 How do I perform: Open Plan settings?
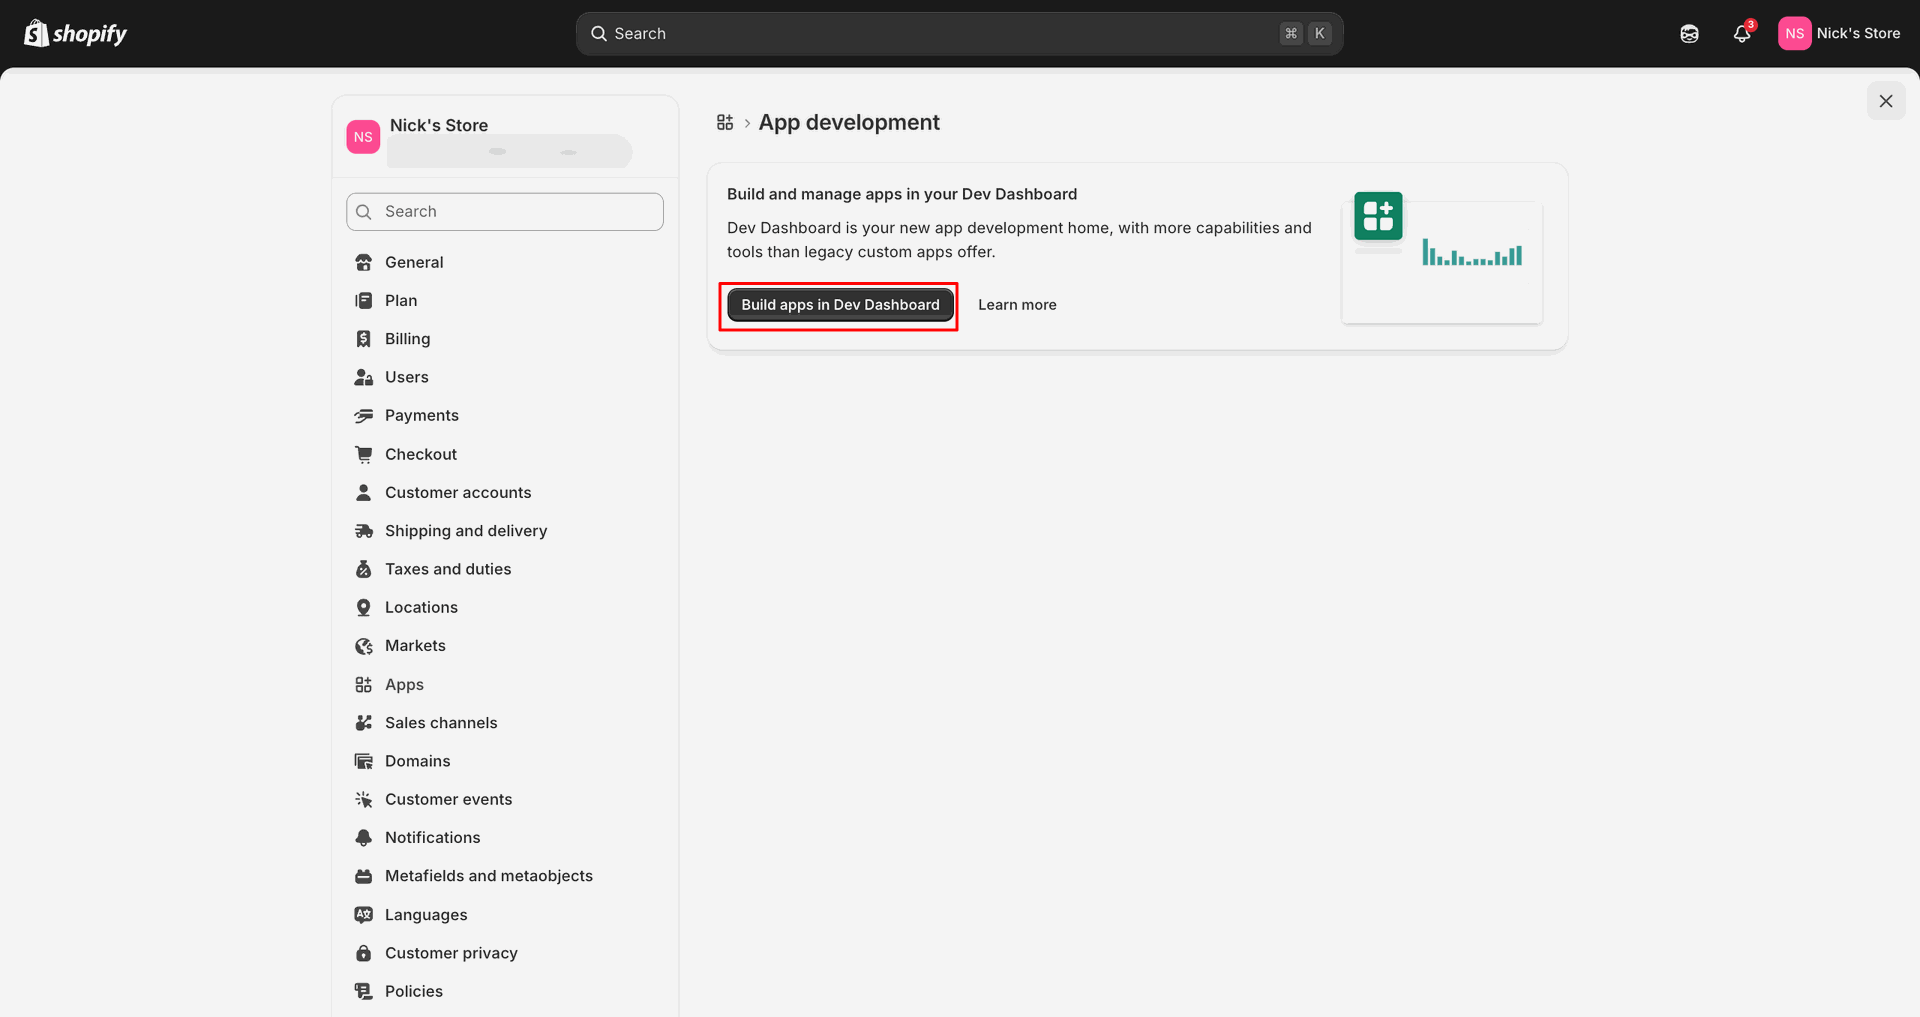pos(401,301)
